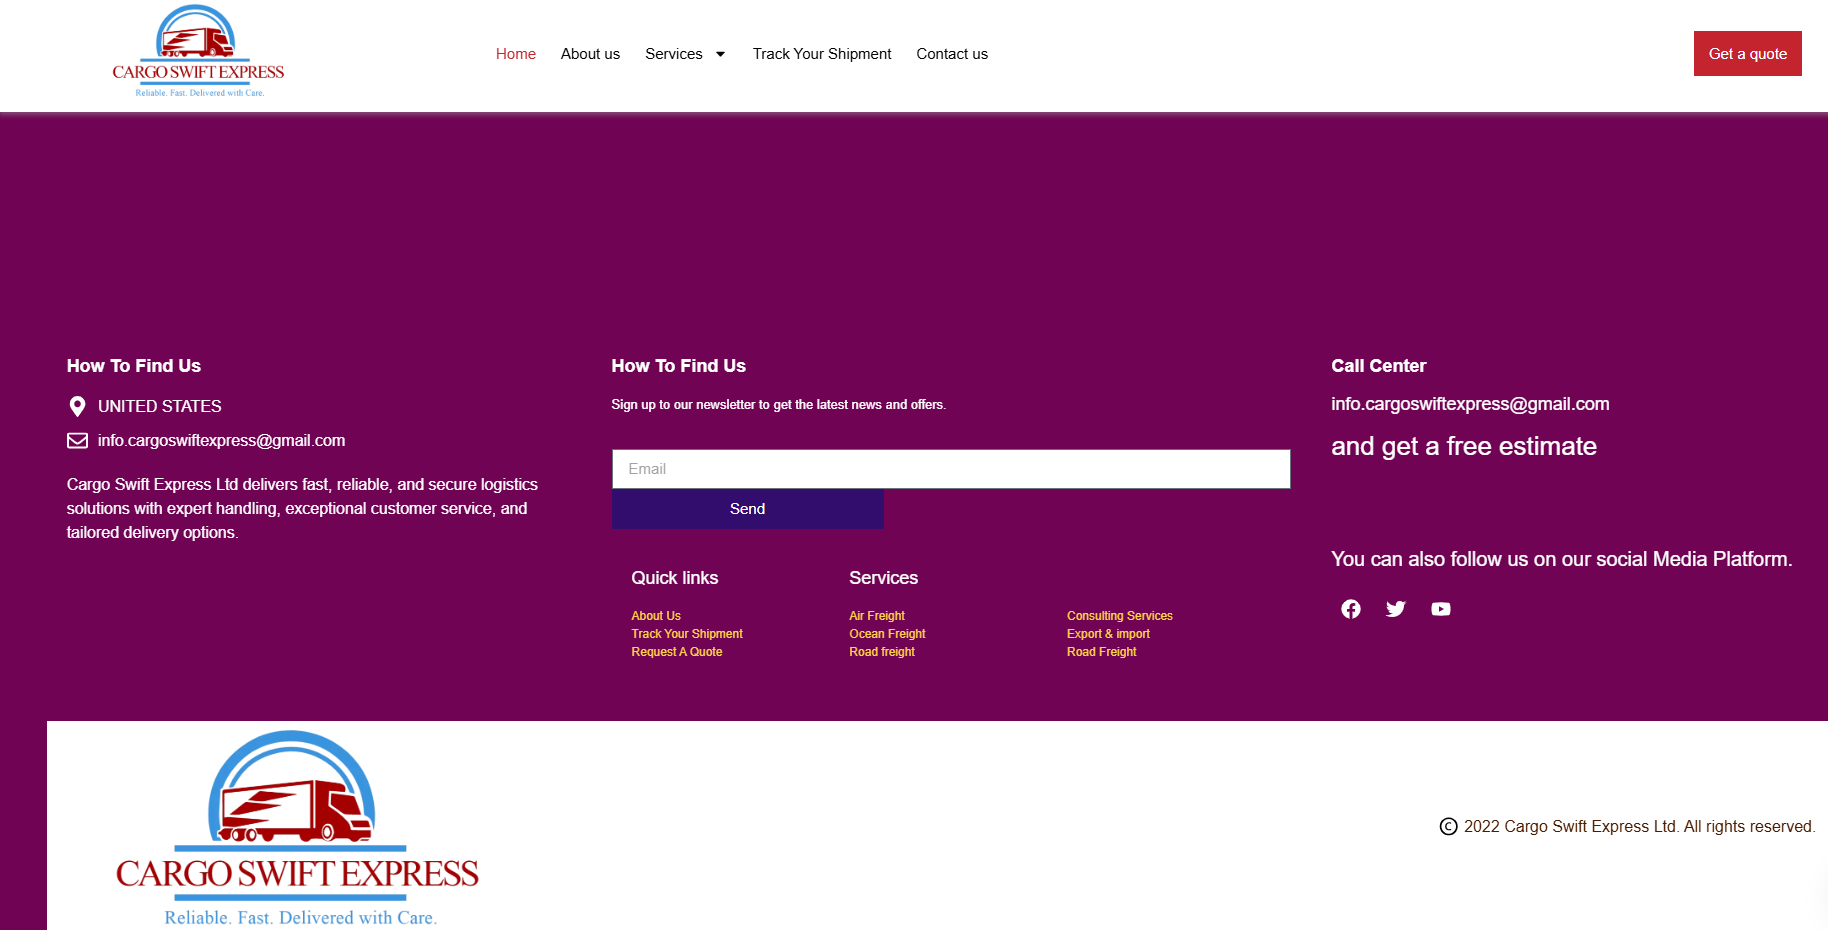The image size is (1828, 930).
Task: Follow the Air Freight footer link
Action: click(876, 616)
